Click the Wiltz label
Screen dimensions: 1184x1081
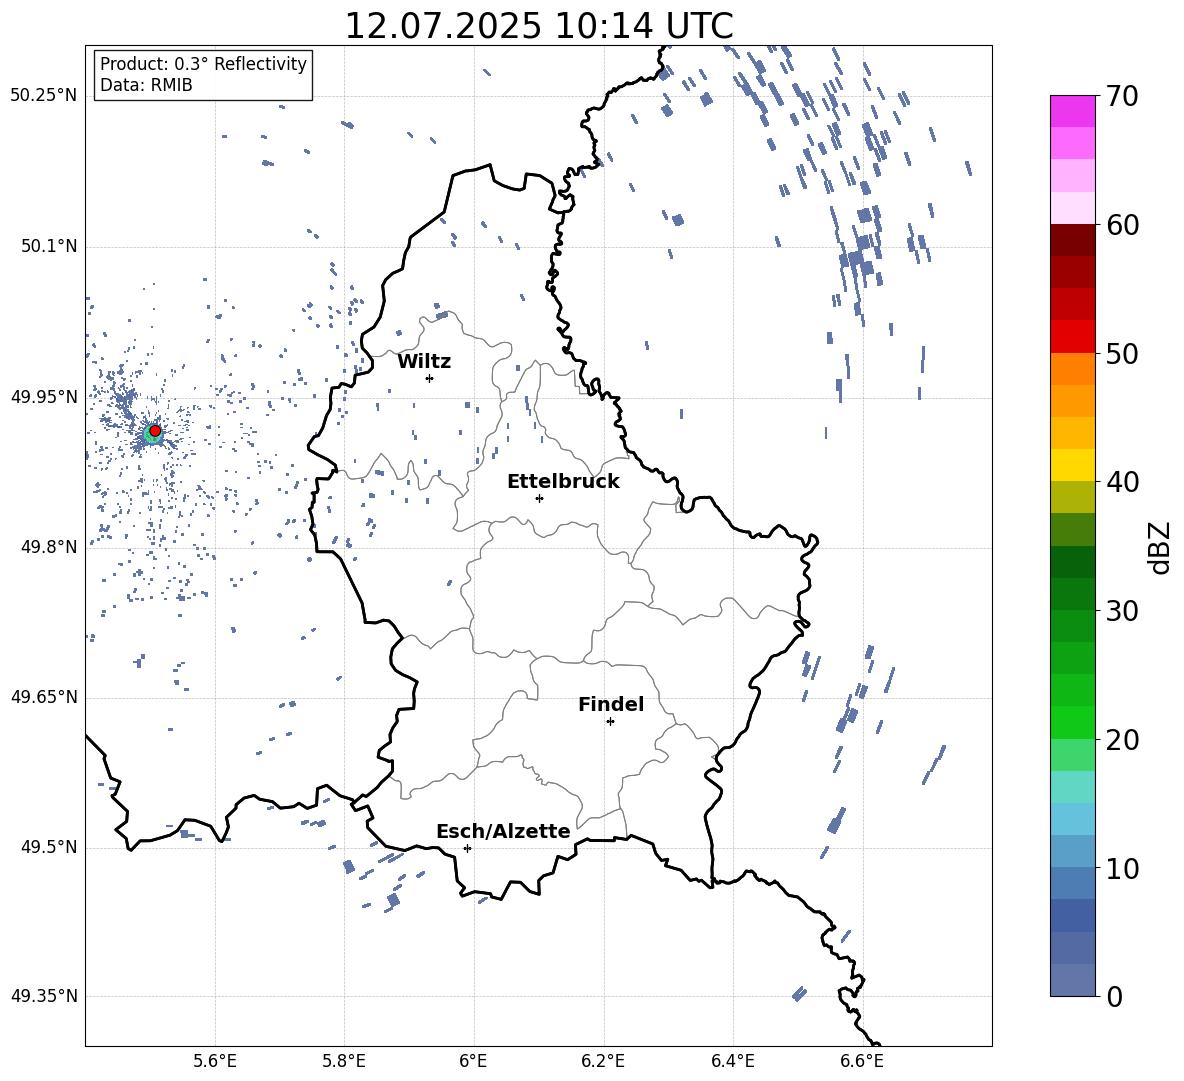[424, 362]
